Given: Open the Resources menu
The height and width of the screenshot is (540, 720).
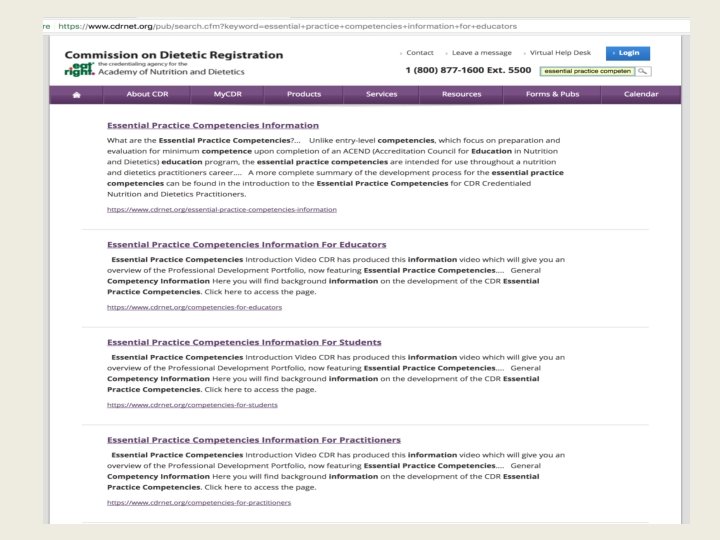Looking at the screenshot, I should tap(461, 94).
